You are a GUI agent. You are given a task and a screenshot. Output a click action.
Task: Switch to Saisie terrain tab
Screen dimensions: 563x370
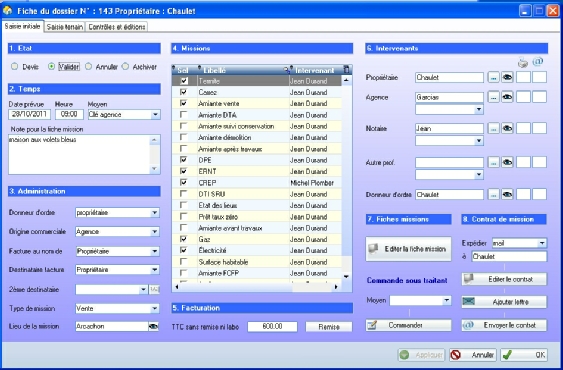click(x=65, y=27)
